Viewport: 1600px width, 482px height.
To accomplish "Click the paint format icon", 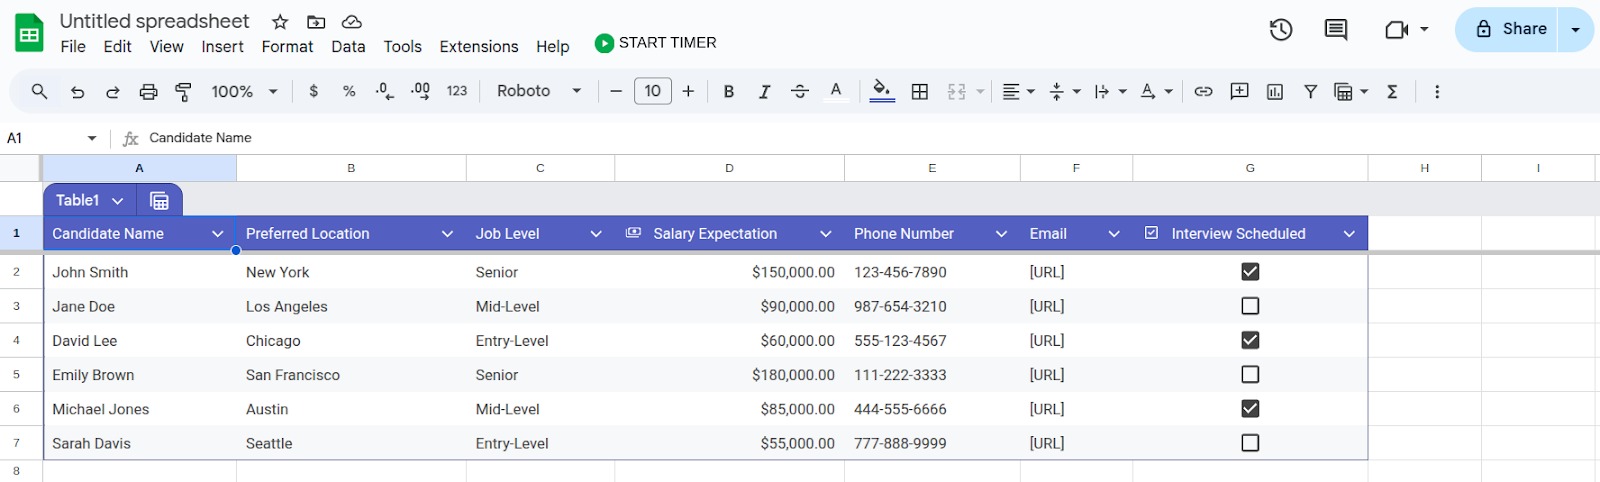I will [x=183, y=91].
